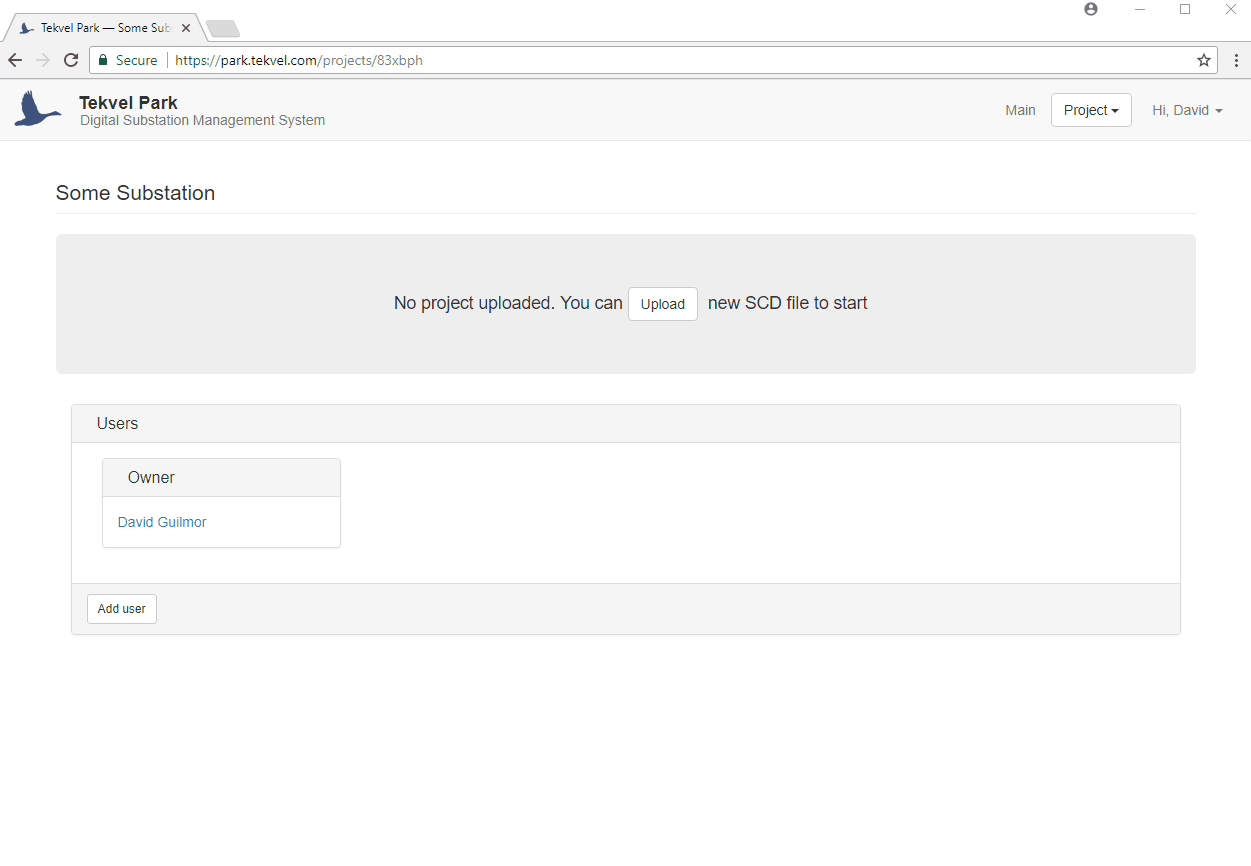This screenshot has height=866, width=1251.
Task: Click the Chrome profile avatar icon
Action: point(1091,9)
